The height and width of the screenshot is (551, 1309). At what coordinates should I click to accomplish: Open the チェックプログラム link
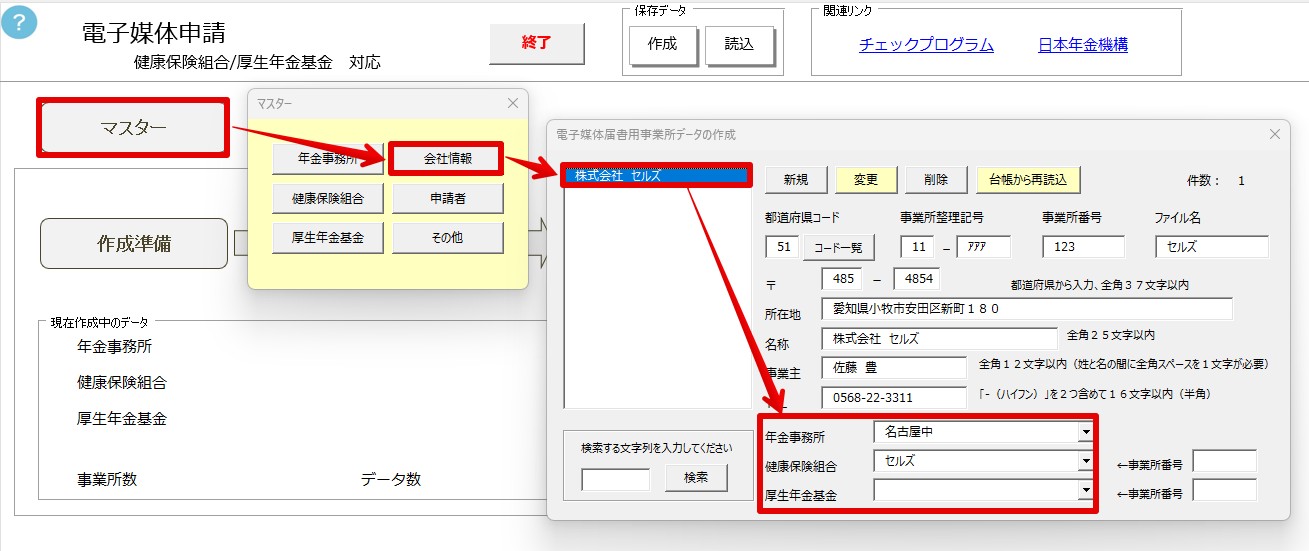[926, 45]
